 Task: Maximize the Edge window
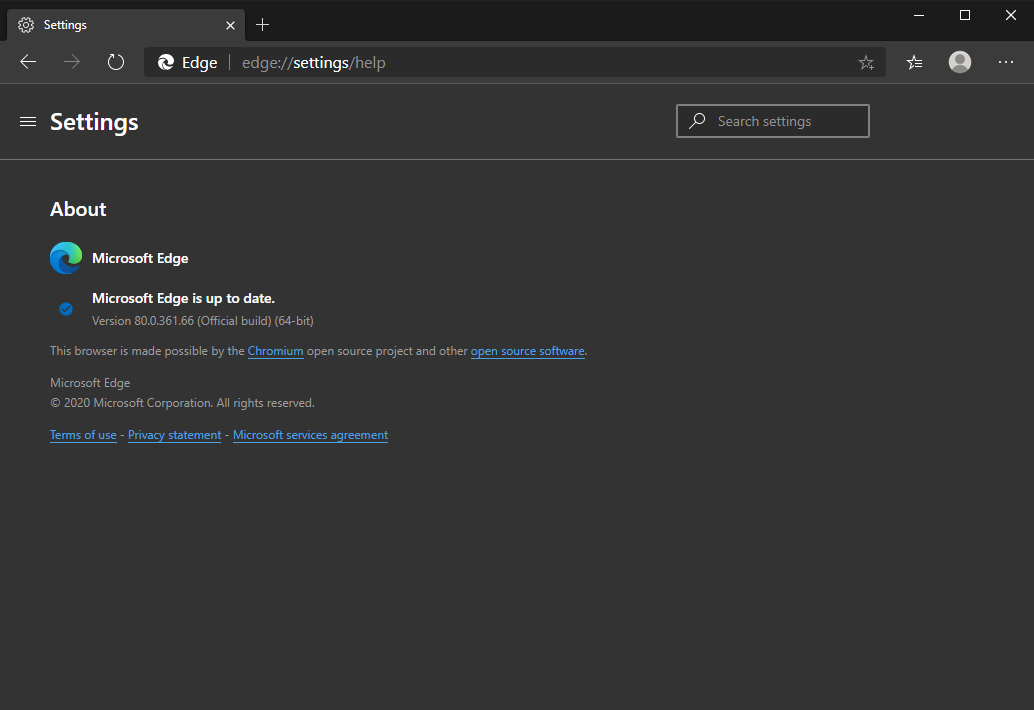(x=965, y=15)
